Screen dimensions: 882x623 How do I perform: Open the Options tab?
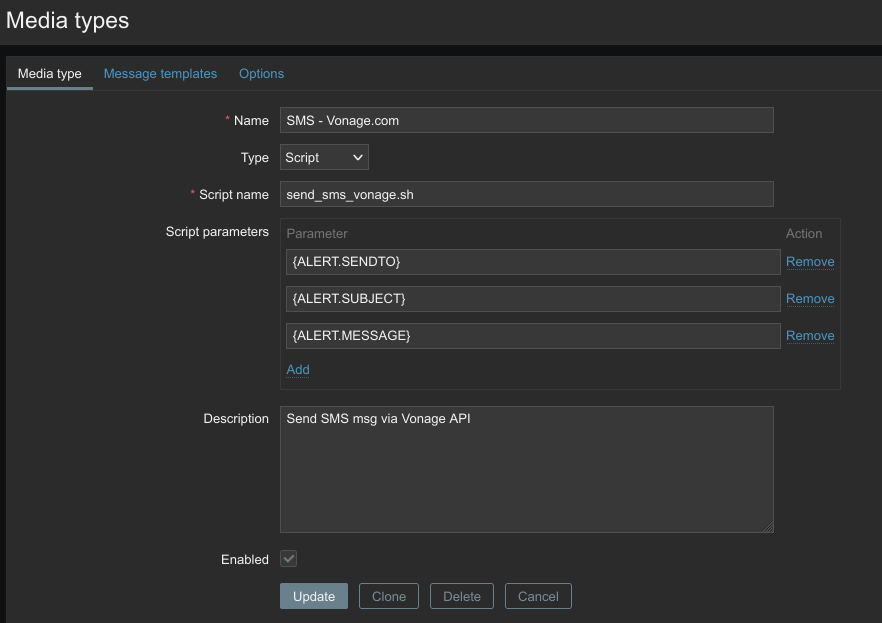pyautogui.click(x=261, y=74)
